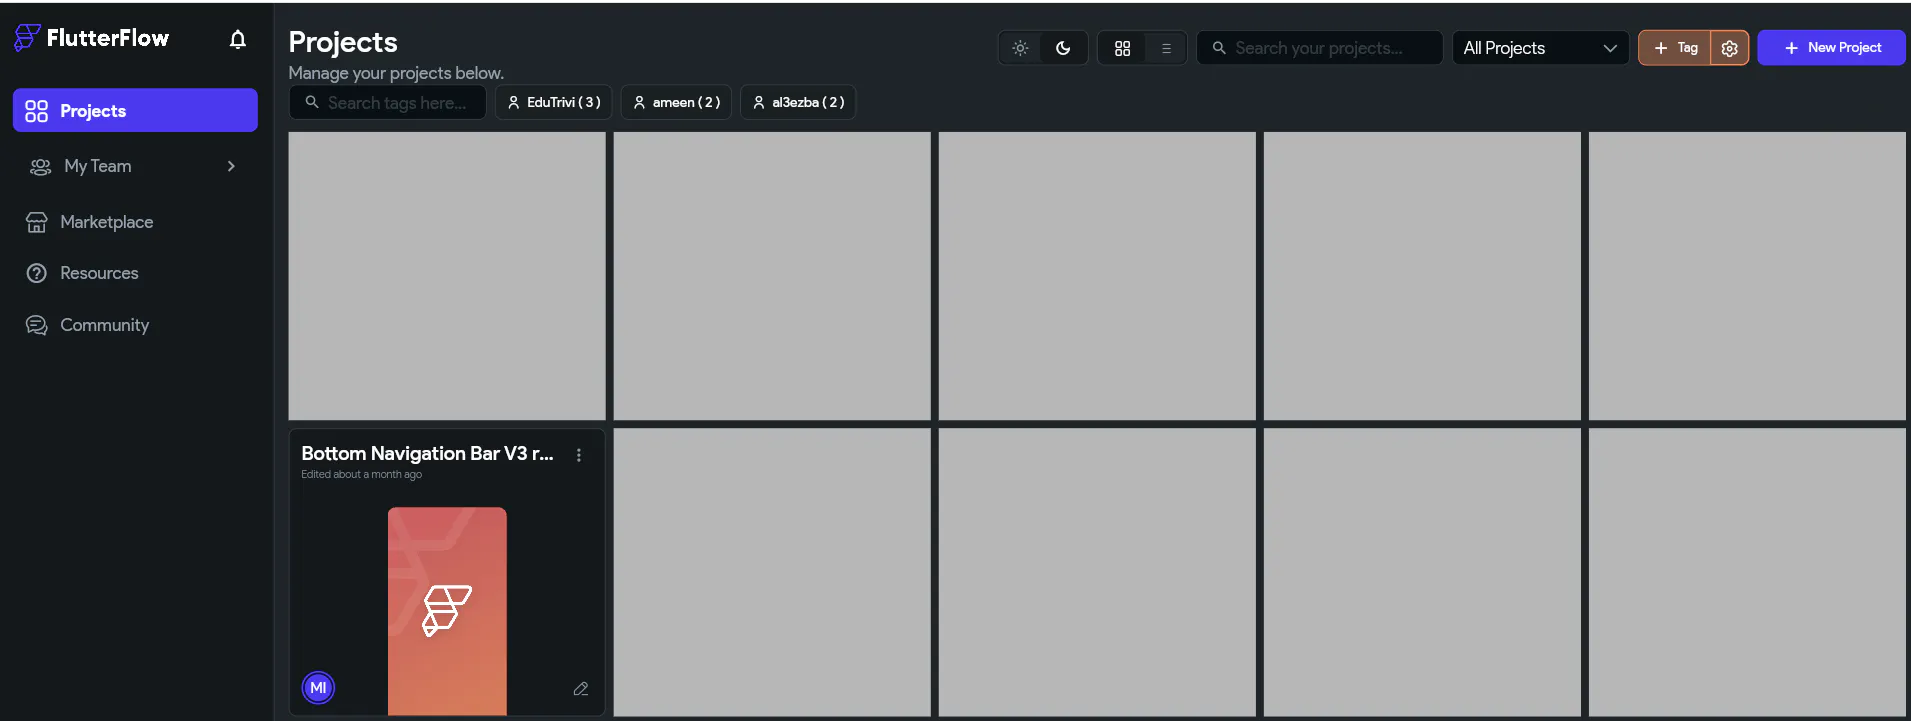
Task: Open the notifications bell
Action: pos(237,39)
